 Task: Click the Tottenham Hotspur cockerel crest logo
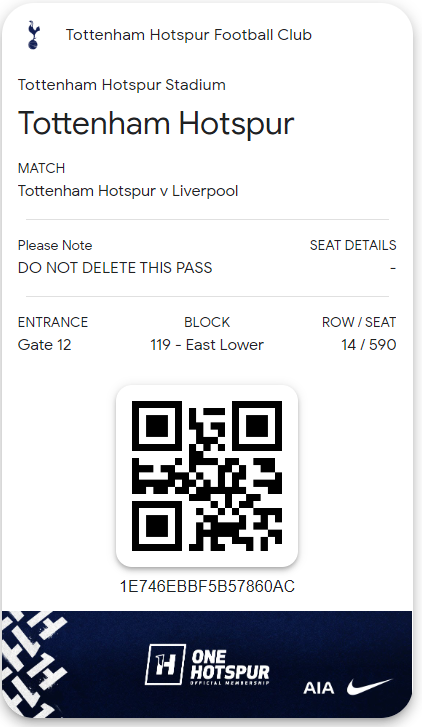click(33, 35)
